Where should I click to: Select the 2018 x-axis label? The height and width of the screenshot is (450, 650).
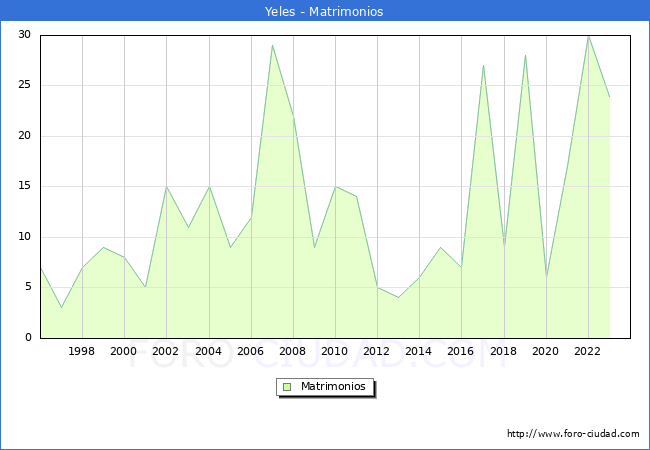click(x=504, y=351)
